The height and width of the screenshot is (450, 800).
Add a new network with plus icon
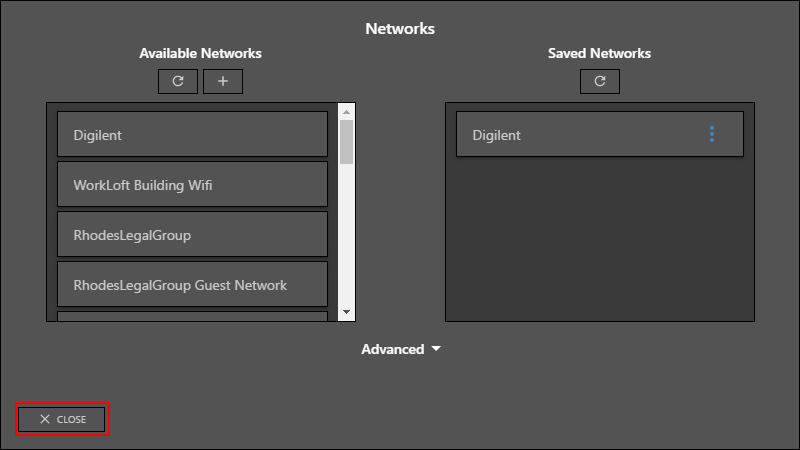click(223, 82)
